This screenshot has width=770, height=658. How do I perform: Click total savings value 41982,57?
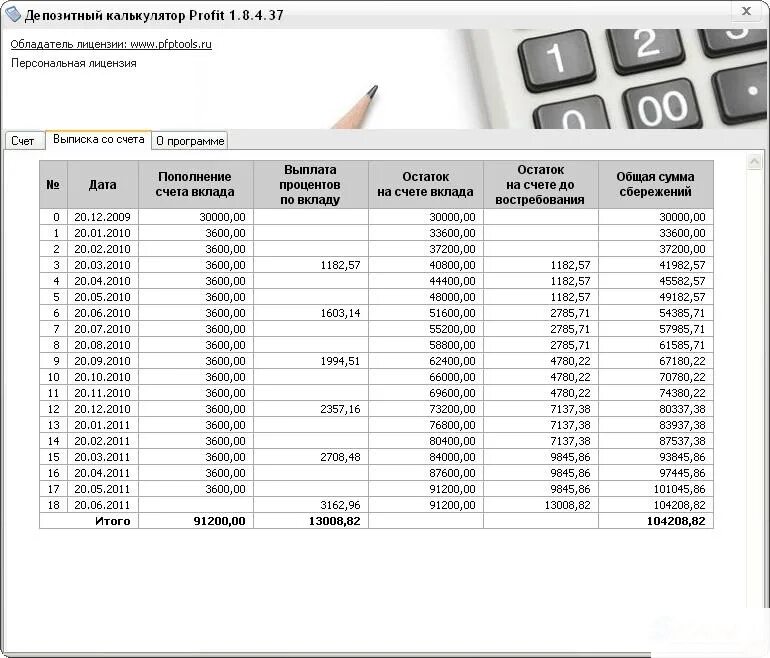coord(656,265)
